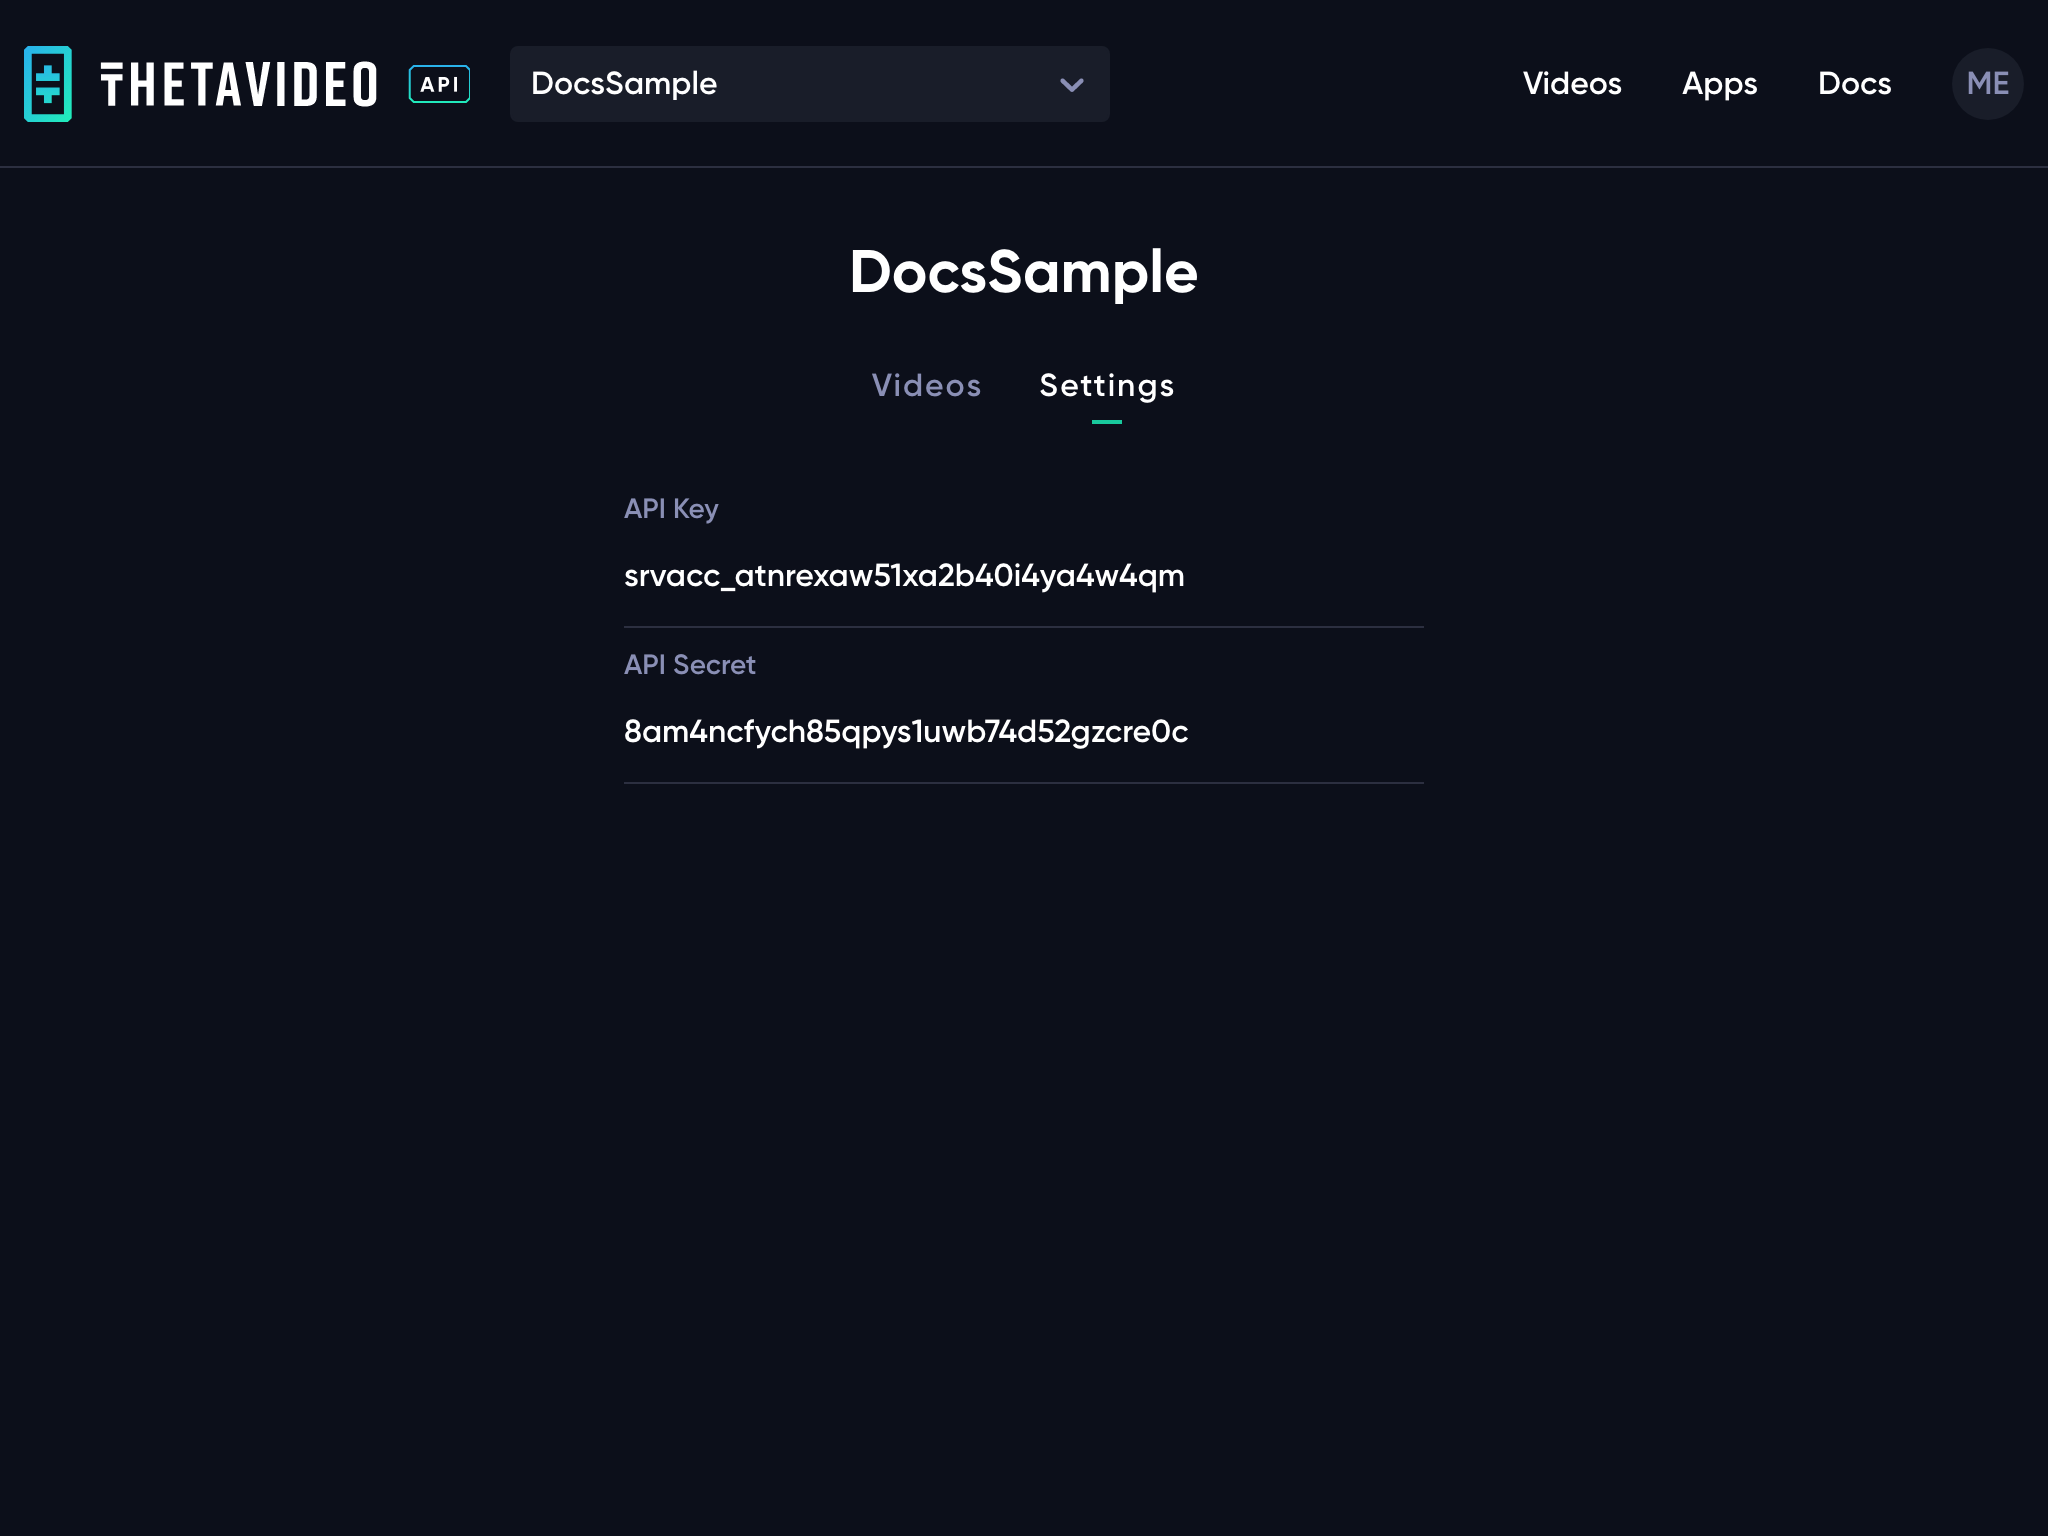Click the DocsSample text inside selector
2048x1536 pixels.
(624, 84)
